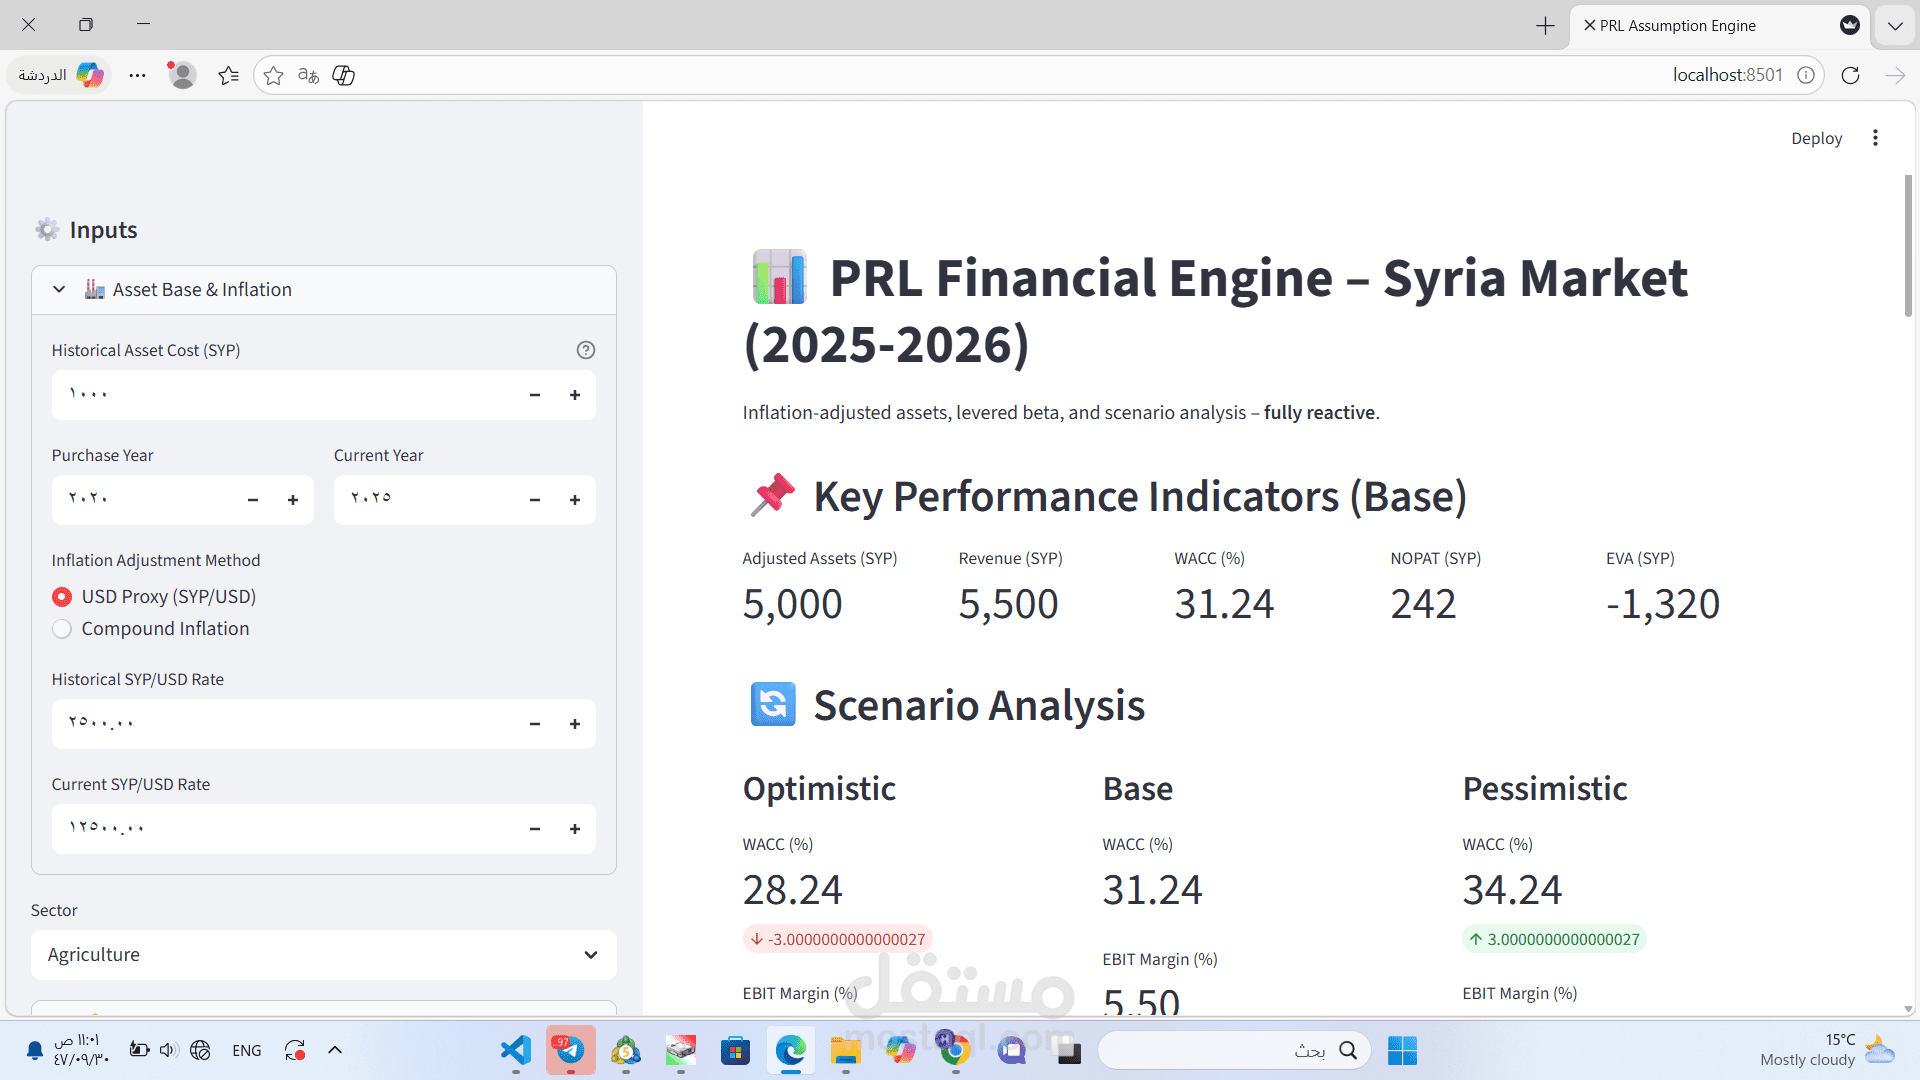Open the volume control in system tray
Image resolution: width=1920 pixels, height=1080 pixels.
click(168, 1050)
